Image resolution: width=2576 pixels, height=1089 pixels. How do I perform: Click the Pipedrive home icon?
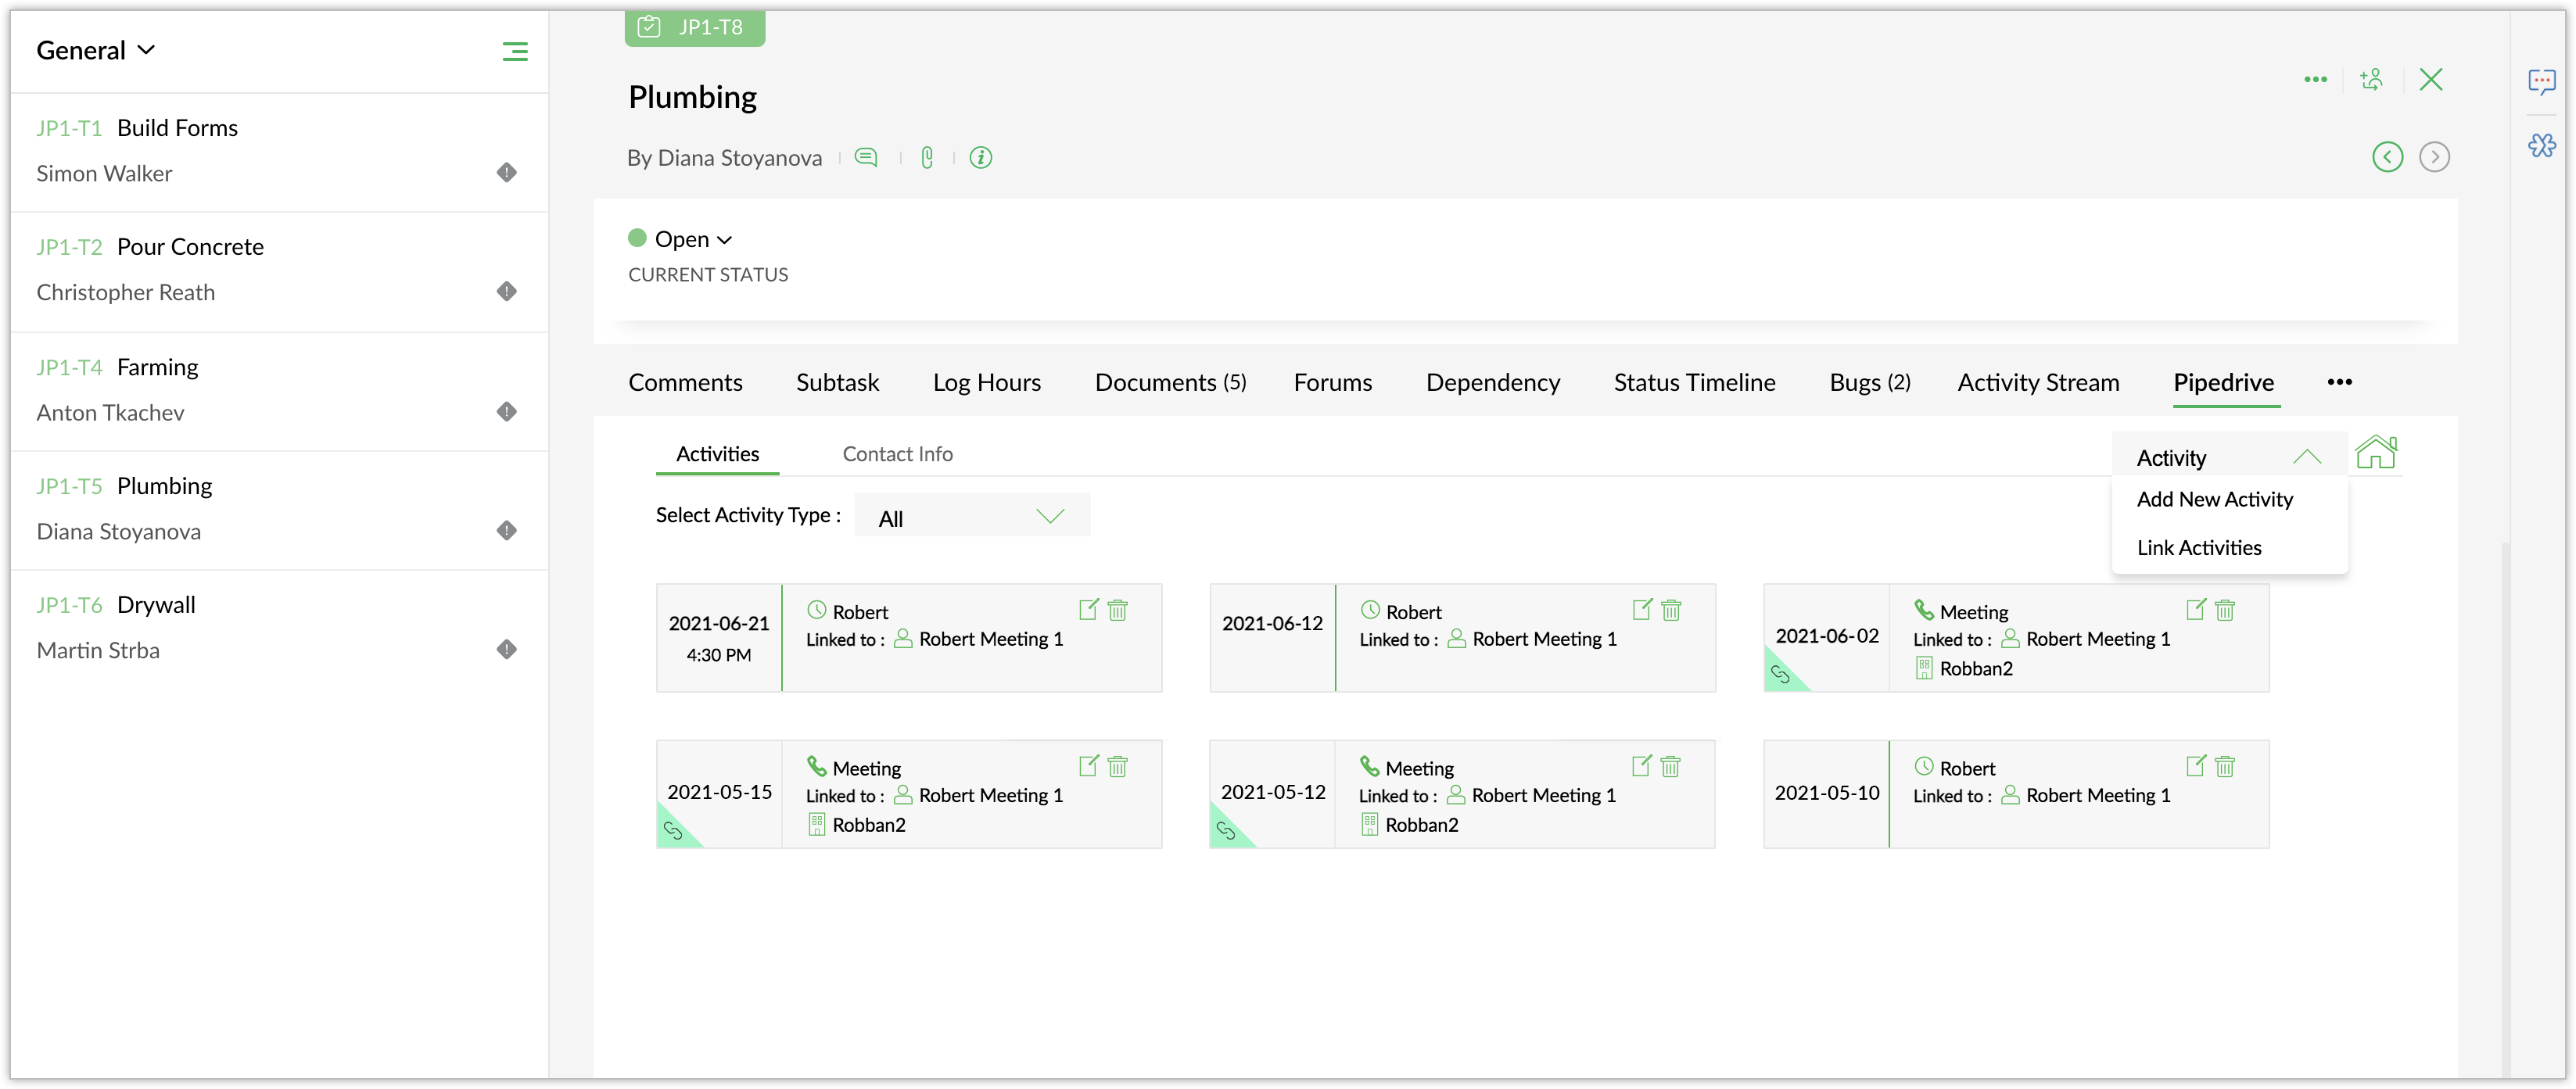2376,453
